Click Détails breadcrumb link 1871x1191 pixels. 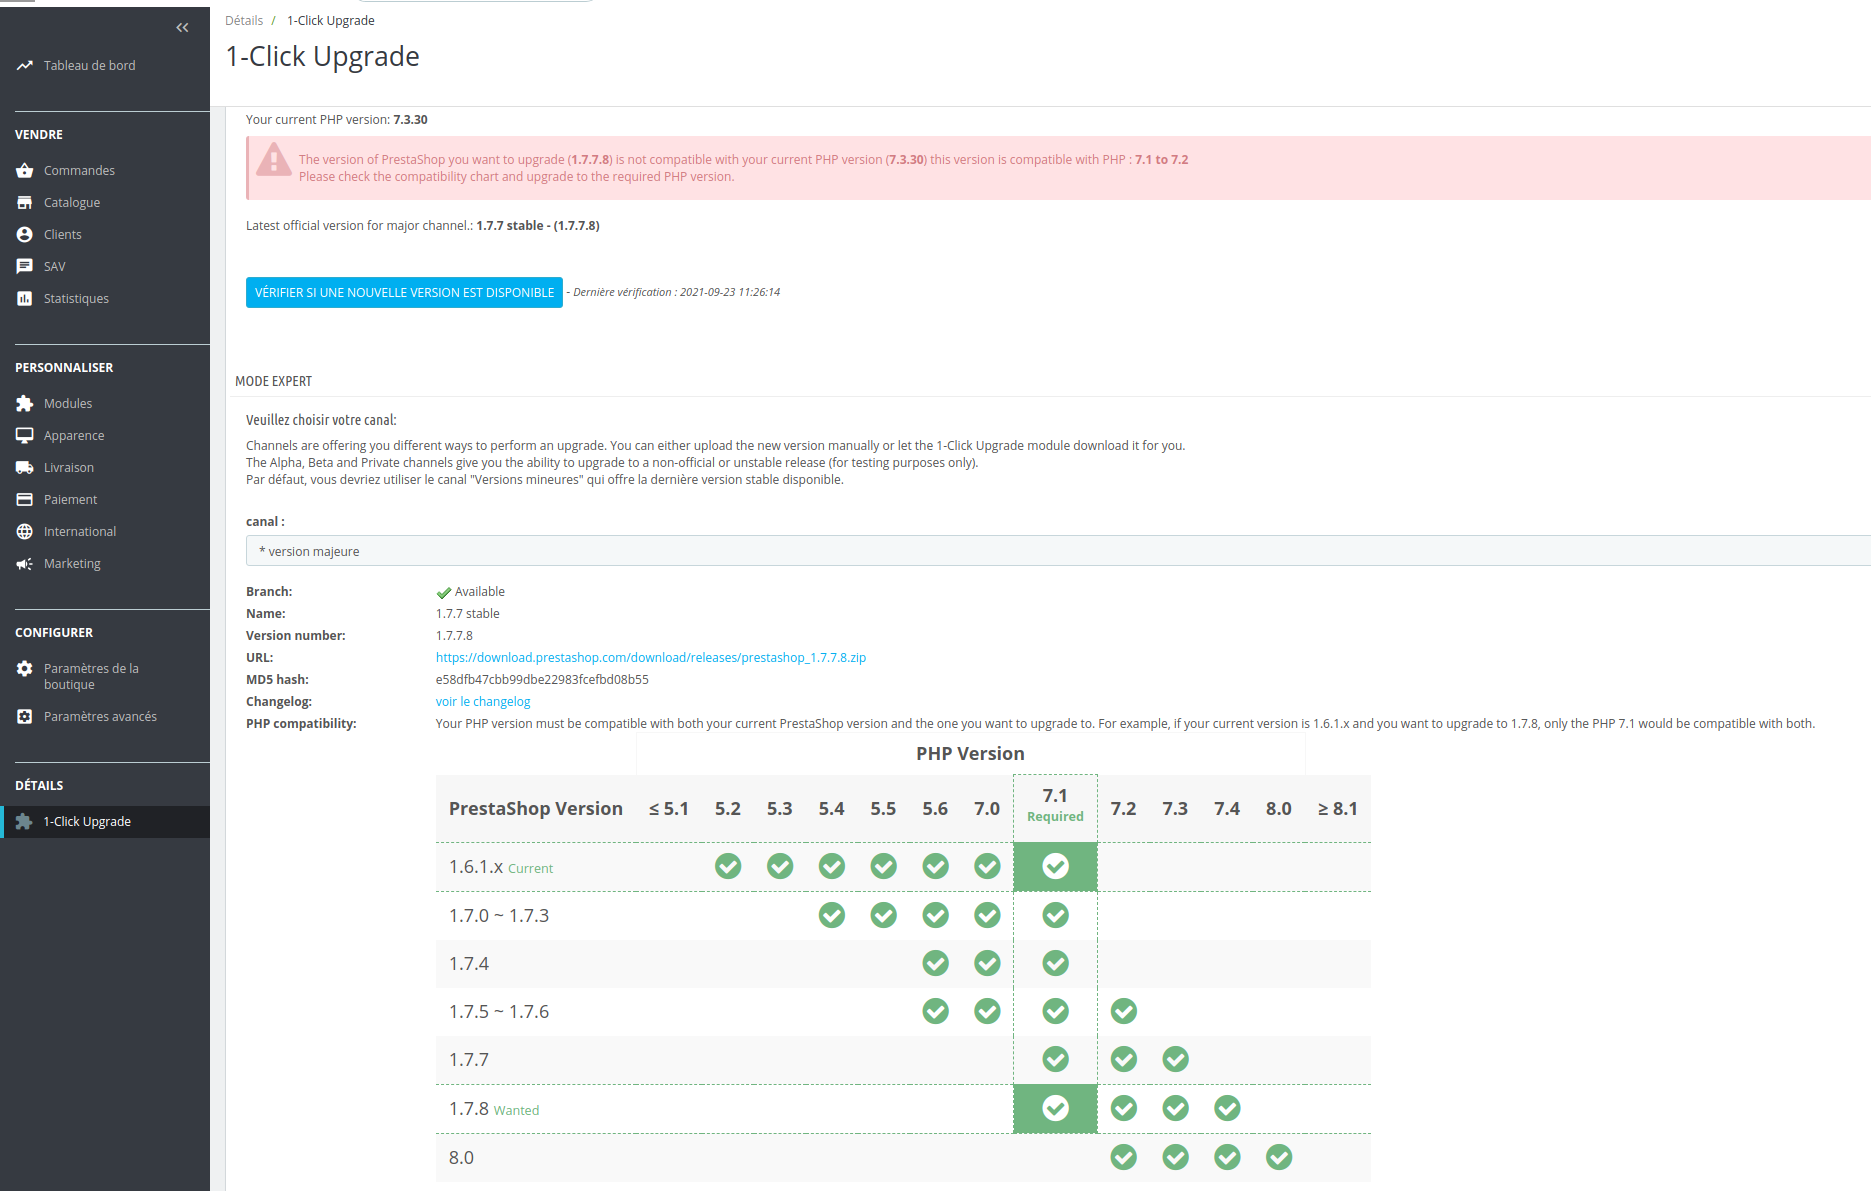244,21
